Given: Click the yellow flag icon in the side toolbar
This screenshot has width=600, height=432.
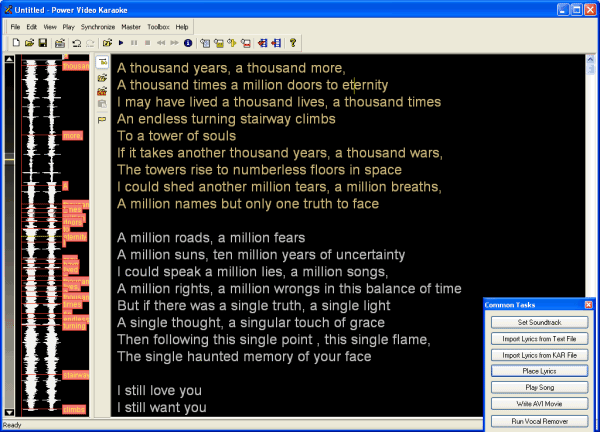Looking at the screenshot, I should (x=102, y=120).
